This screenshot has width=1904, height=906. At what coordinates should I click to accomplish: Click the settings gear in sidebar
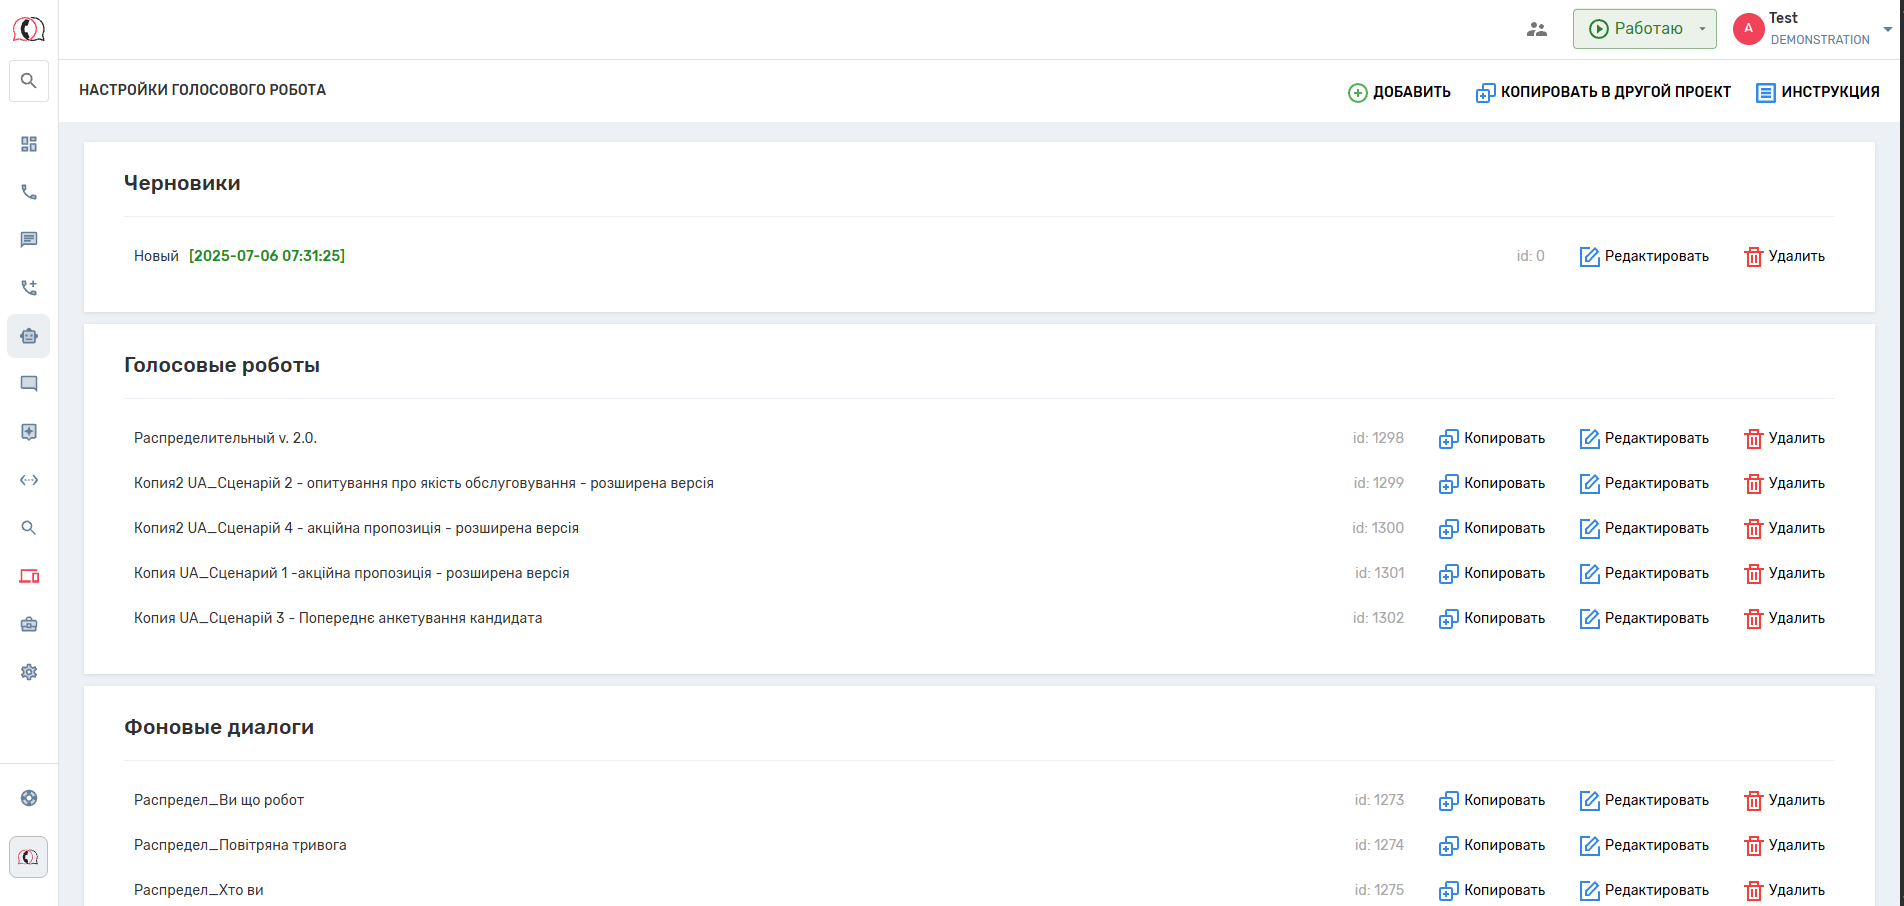[x=29, y=672]
